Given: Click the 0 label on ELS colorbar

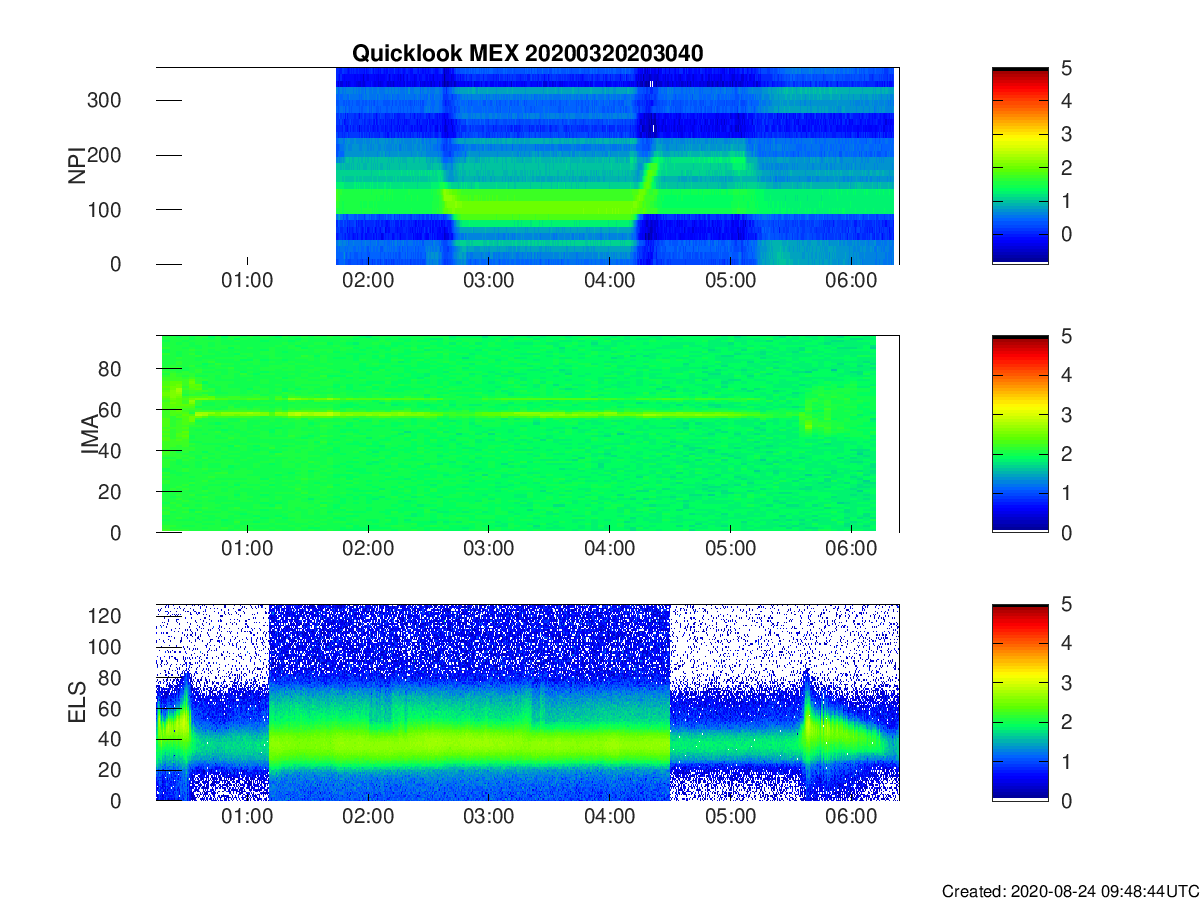Looking at the screenshot, I should click(x=1065, y=800).
